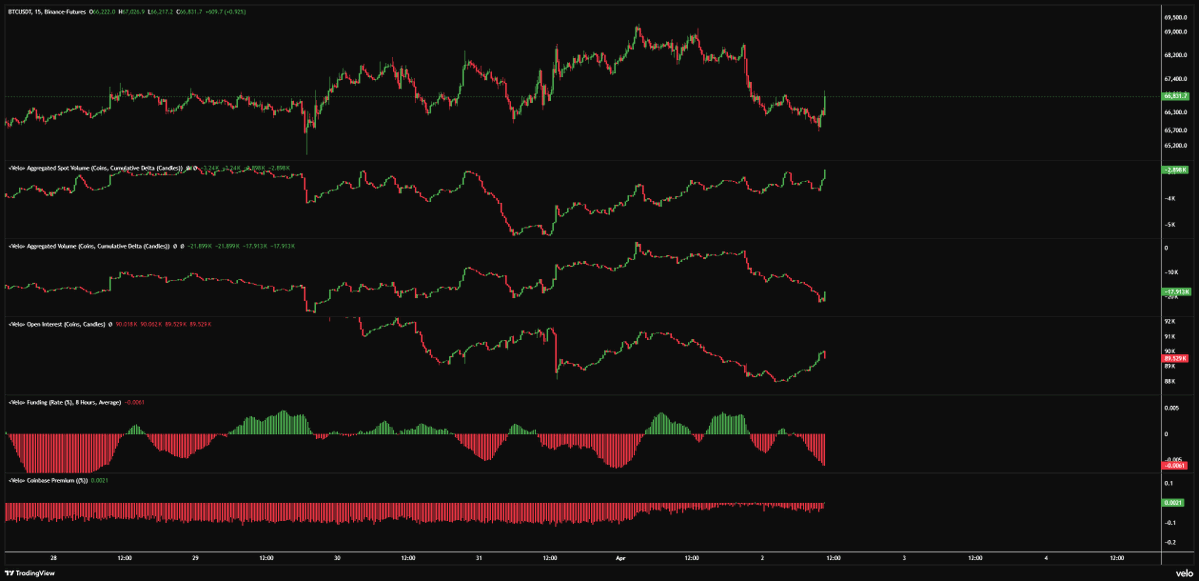Click the main chart high value H67,026.9
1199x581 pixels.
pos(132,12)
